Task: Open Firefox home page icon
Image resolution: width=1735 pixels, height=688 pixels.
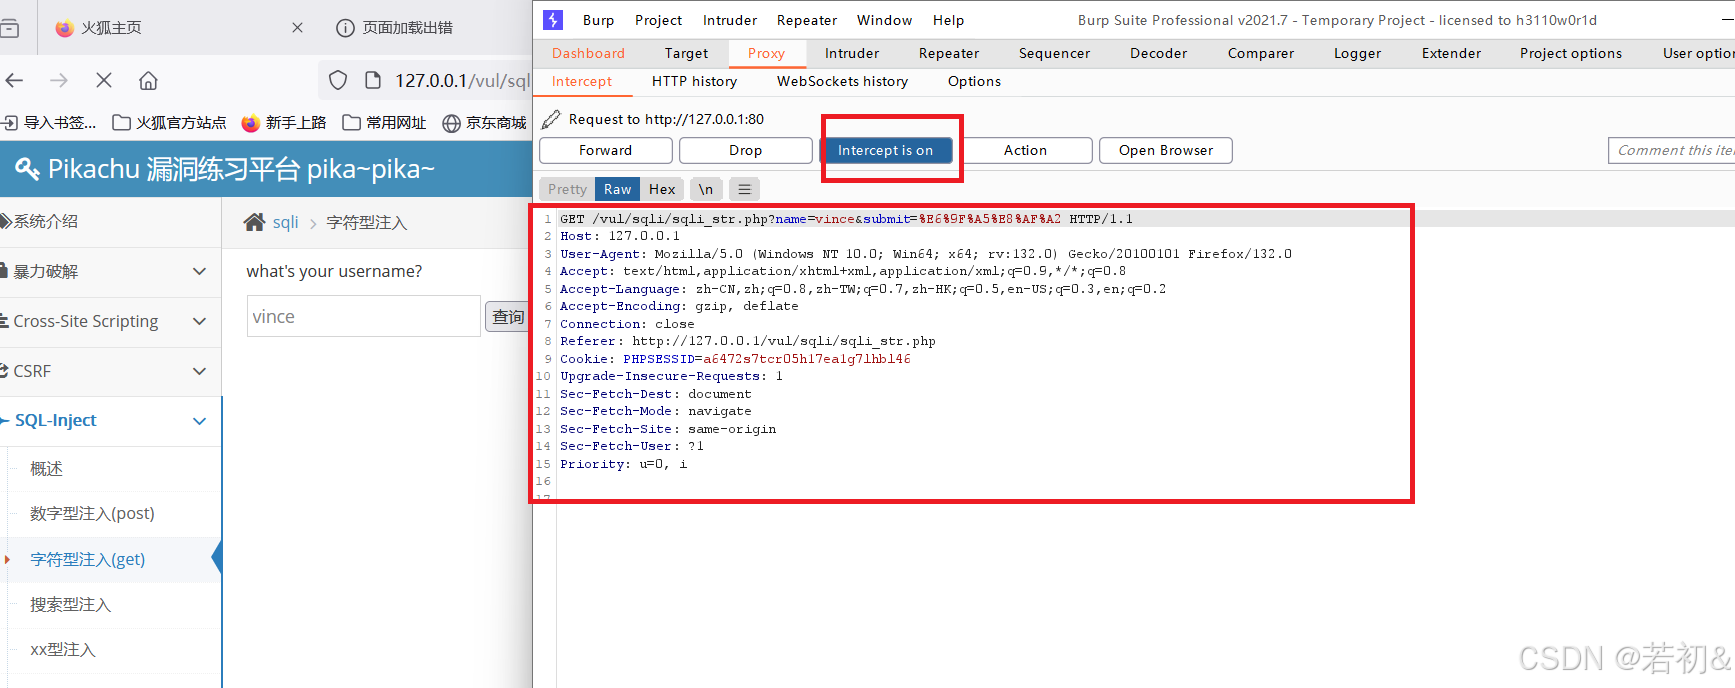Action: 148,80
